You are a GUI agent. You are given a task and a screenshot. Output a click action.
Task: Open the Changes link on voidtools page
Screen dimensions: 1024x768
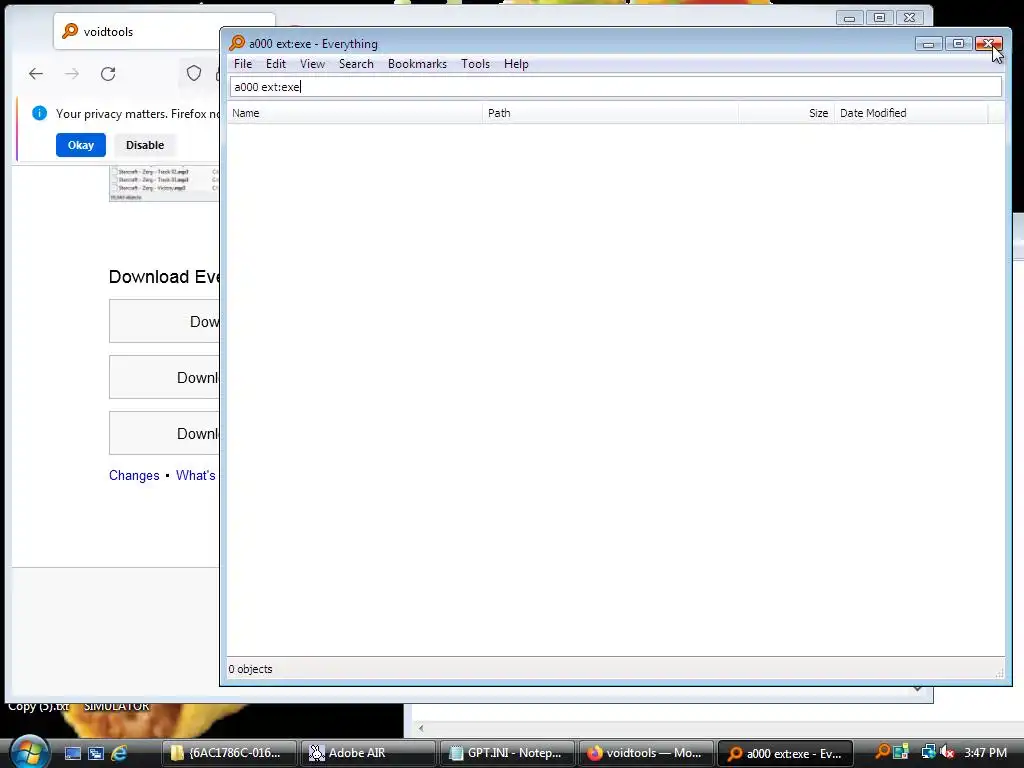(134, 475)
